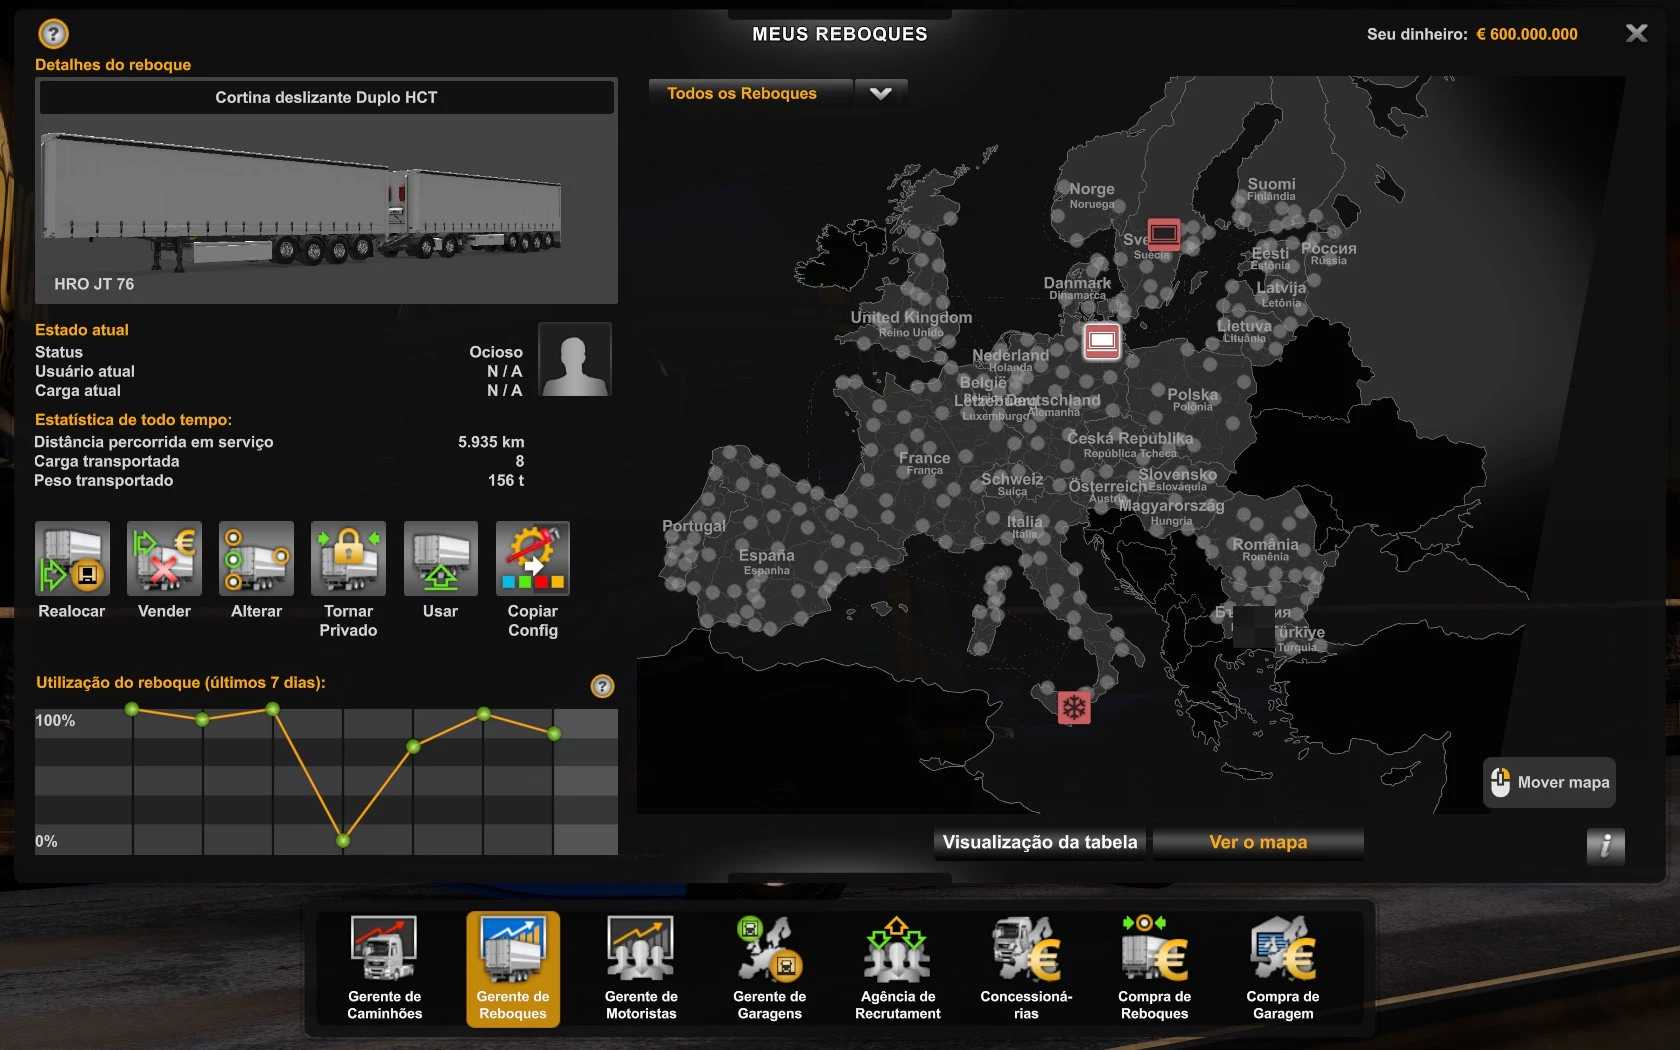Open Gerente de Caminhões
This screenshot has width=1680, height=1050.
point(385,968)
